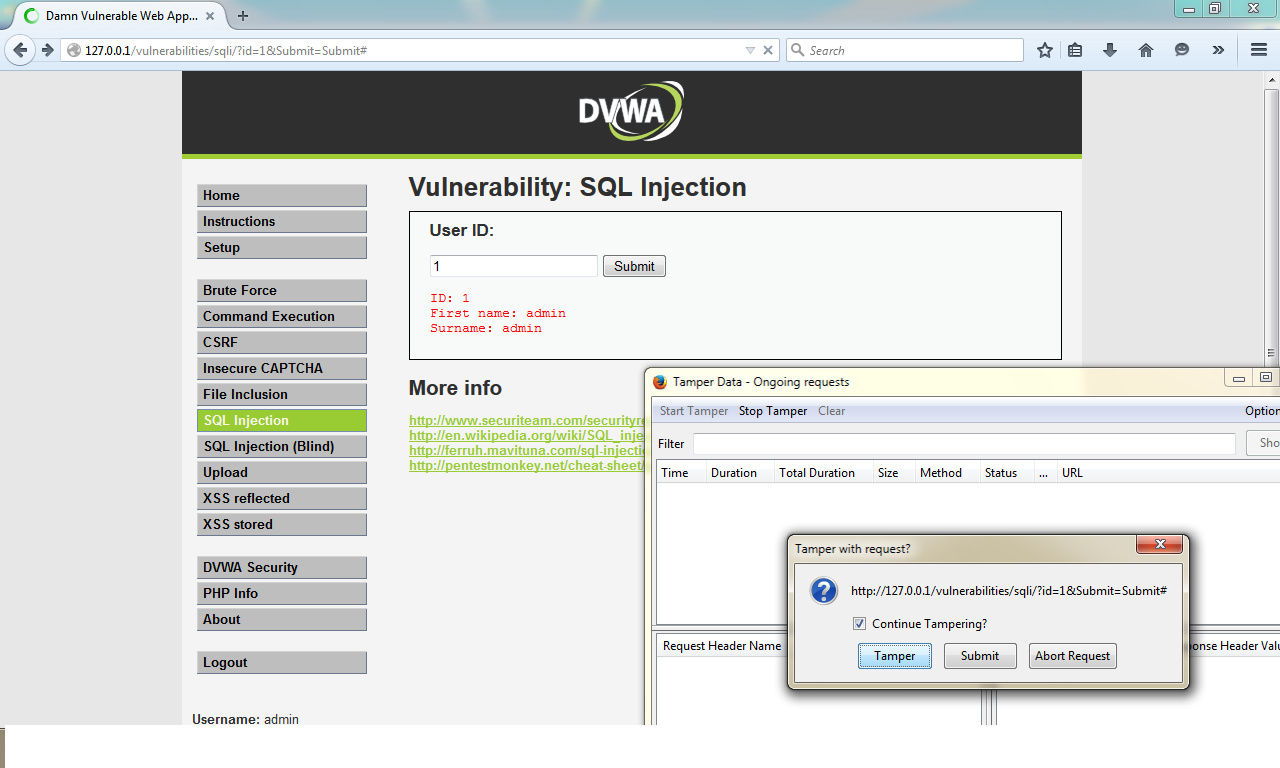Screen dimensions: 1280x768
Task: Click inside the User ID input field
Action: (513, 265)
